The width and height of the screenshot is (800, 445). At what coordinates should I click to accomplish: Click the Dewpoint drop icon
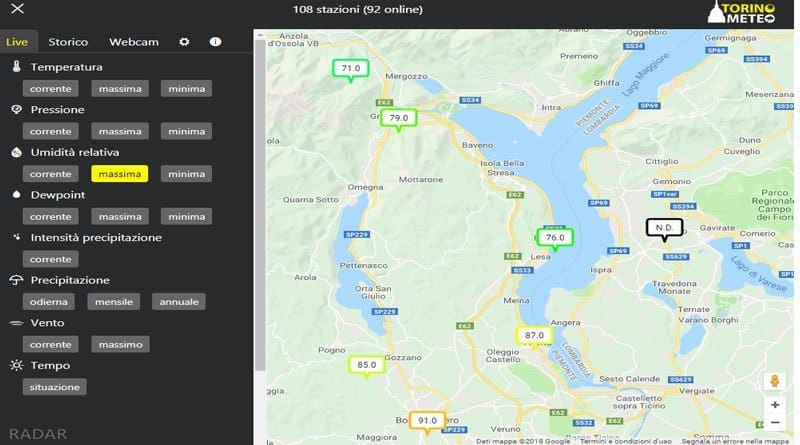click(16, 194)
